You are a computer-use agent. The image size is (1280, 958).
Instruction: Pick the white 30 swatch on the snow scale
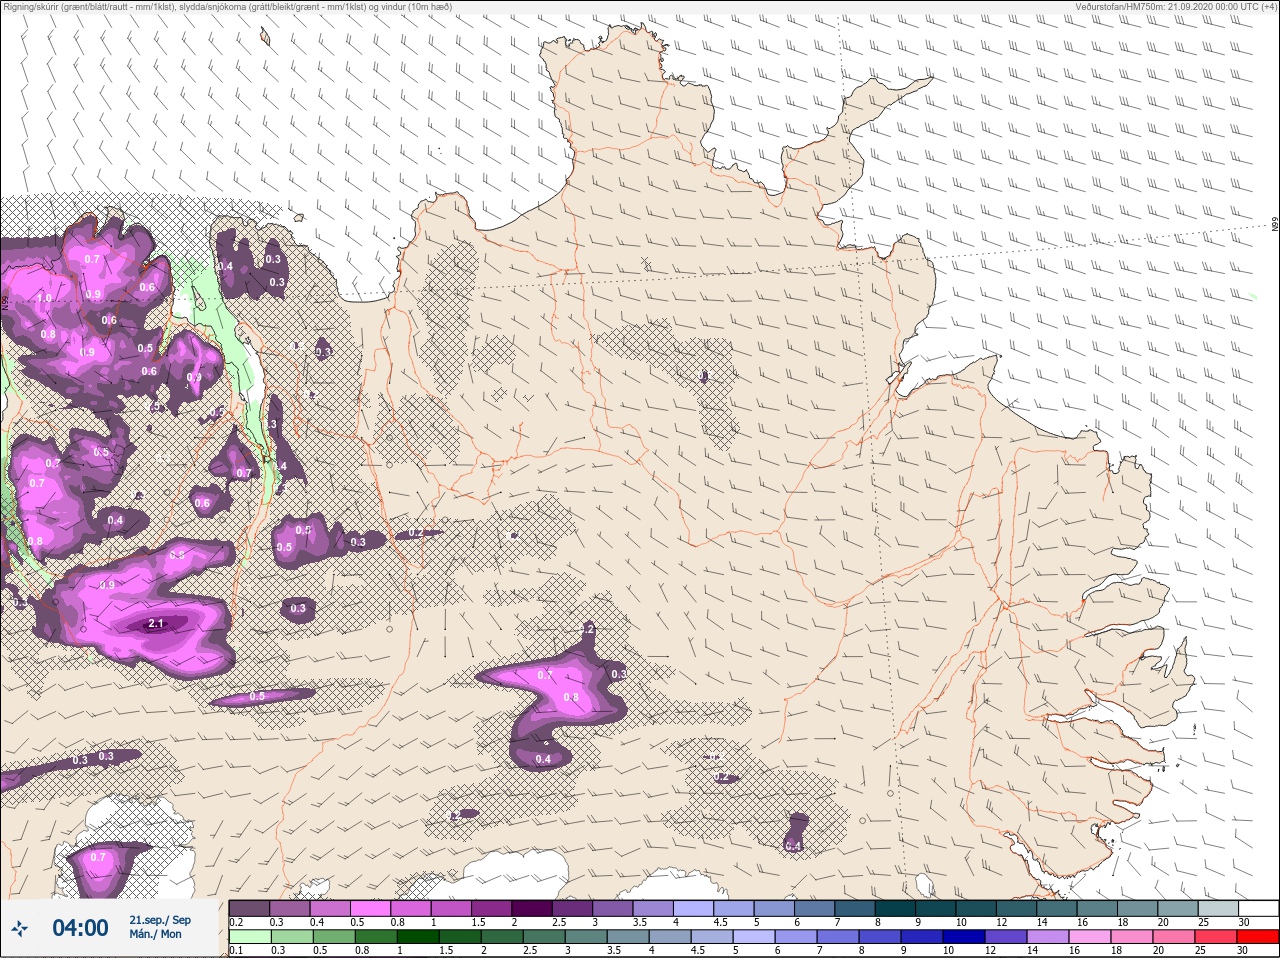pos(1258,908)
